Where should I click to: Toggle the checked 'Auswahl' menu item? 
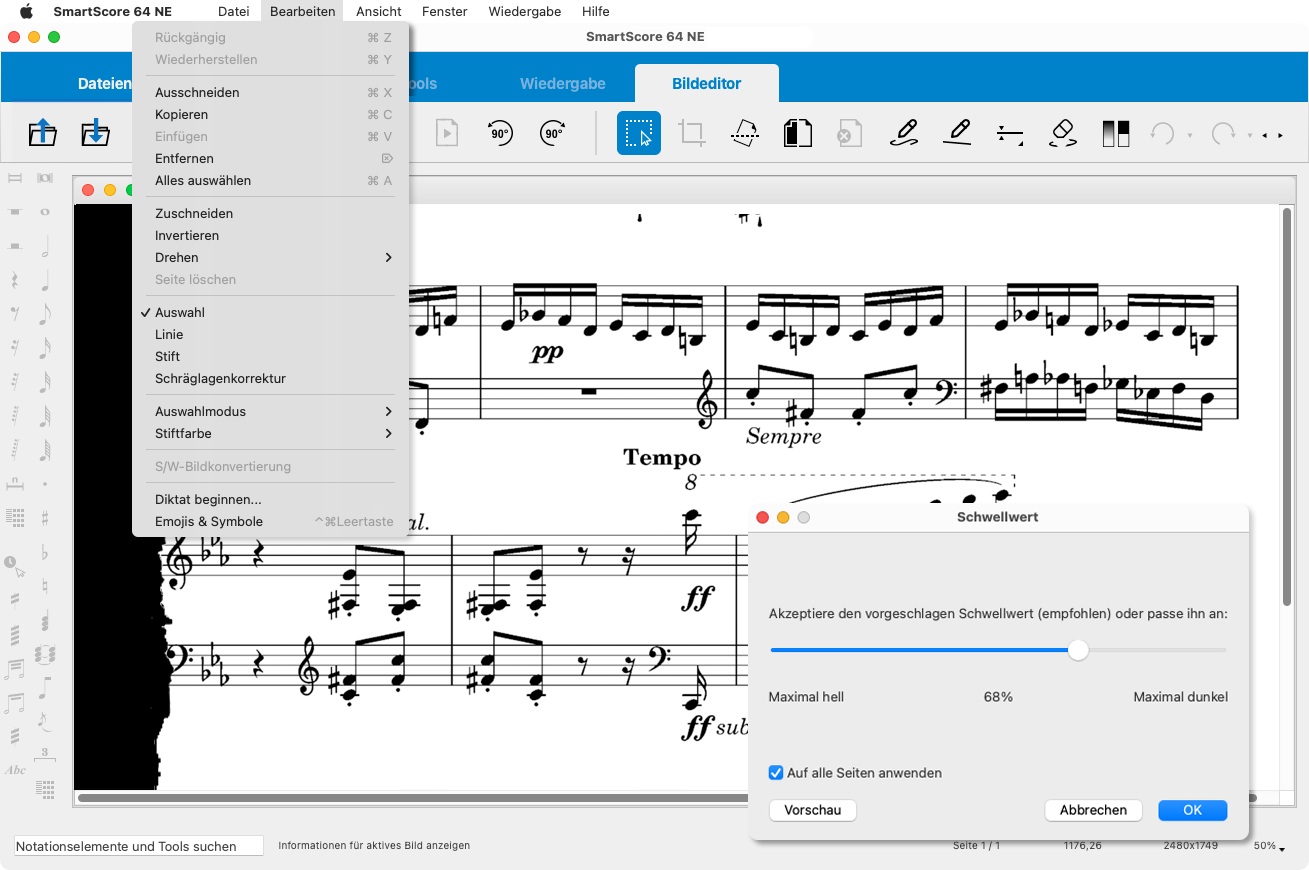point(180,313)
